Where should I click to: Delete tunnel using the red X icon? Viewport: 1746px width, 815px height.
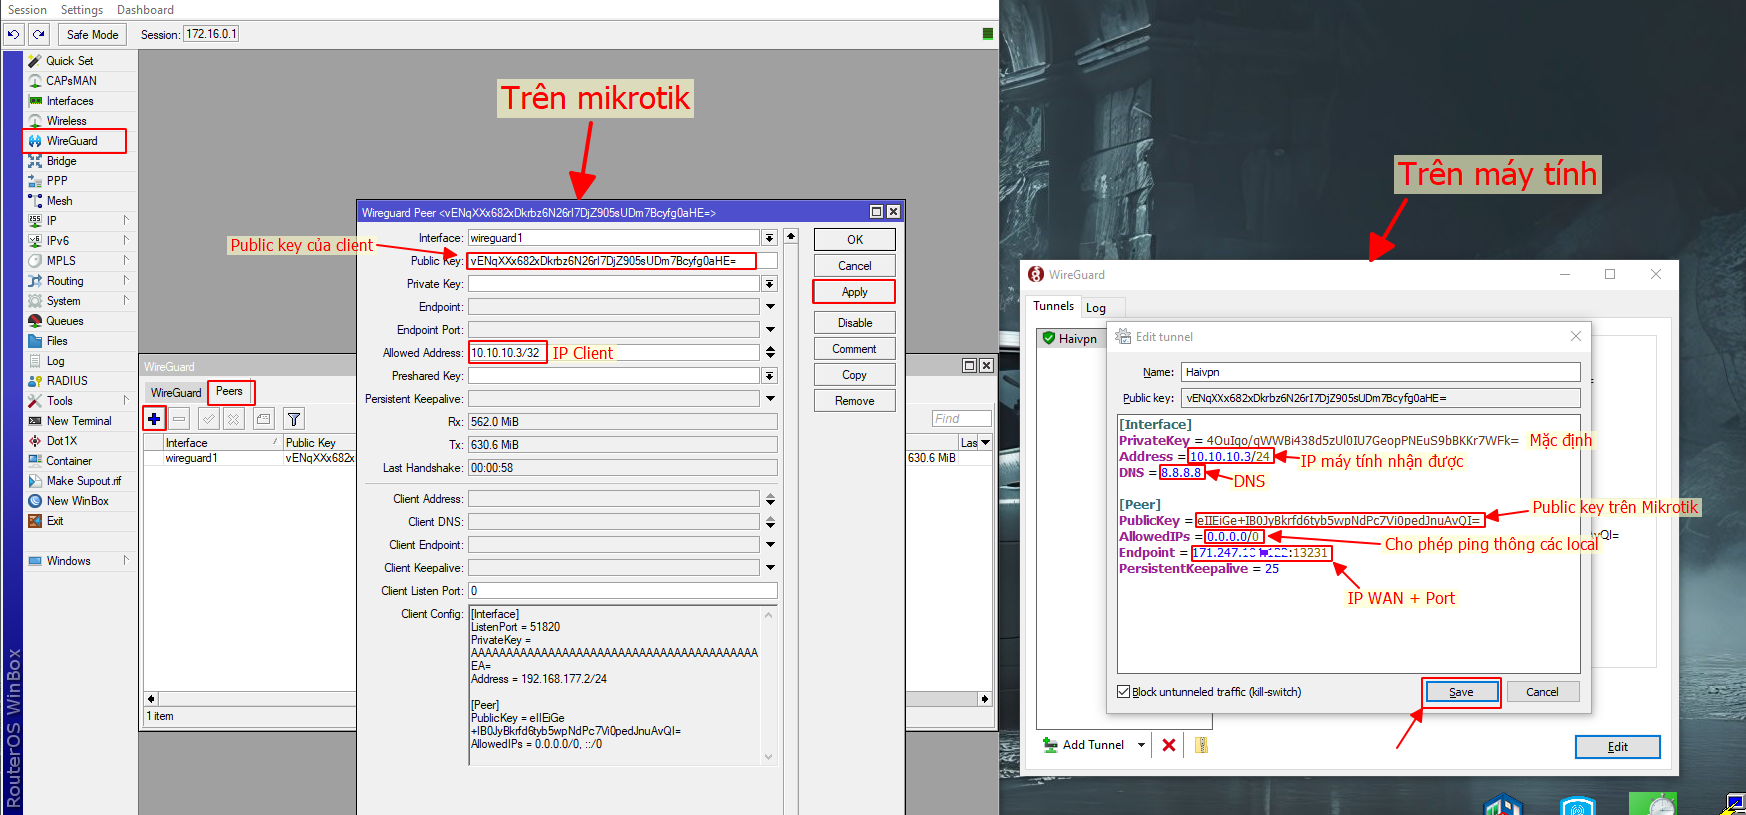coord(1168,745)
